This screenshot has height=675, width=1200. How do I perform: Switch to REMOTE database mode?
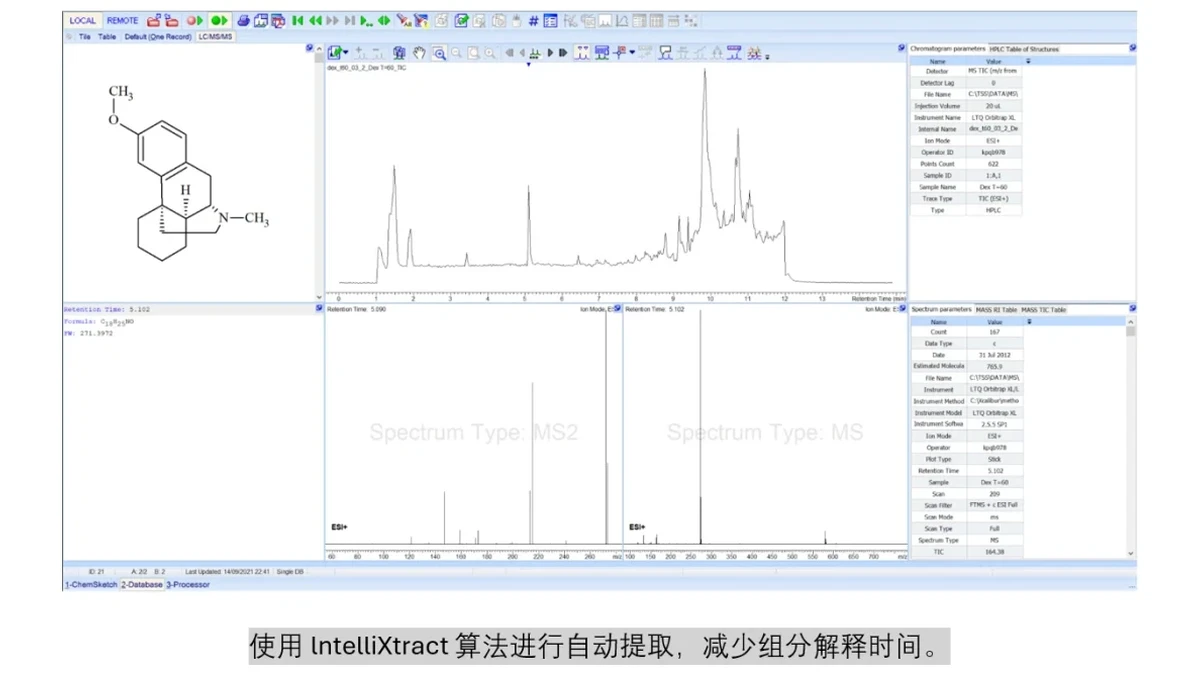[123, 20]
